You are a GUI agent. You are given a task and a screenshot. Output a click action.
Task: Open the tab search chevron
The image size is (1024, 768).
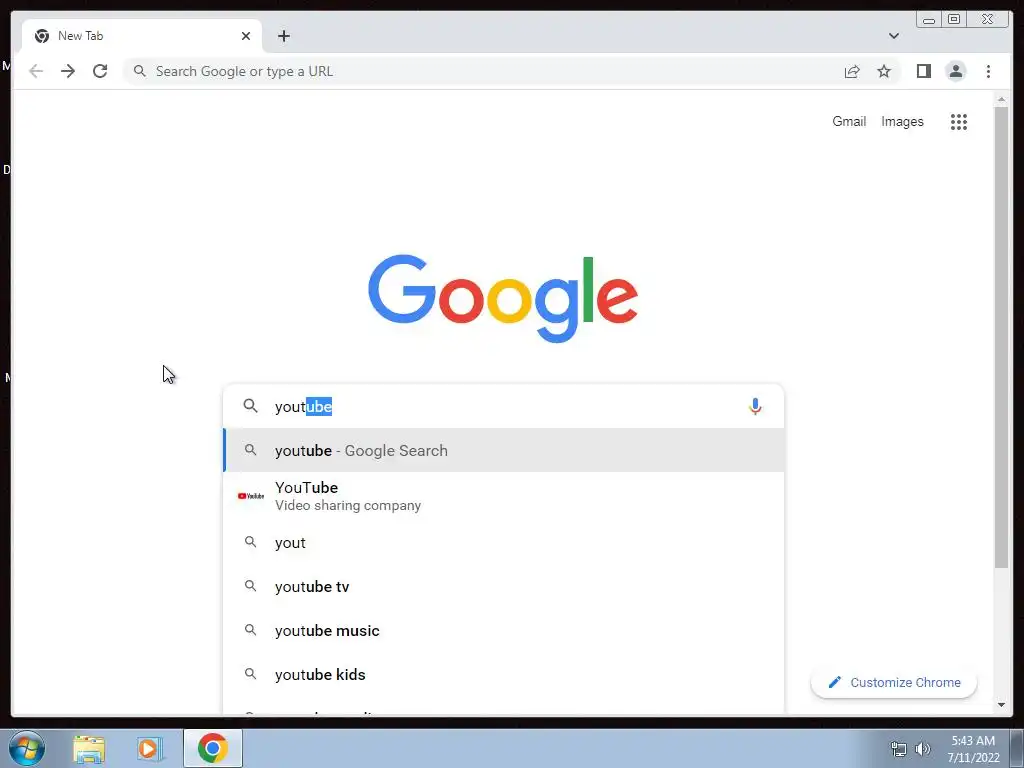coord(893,36)
